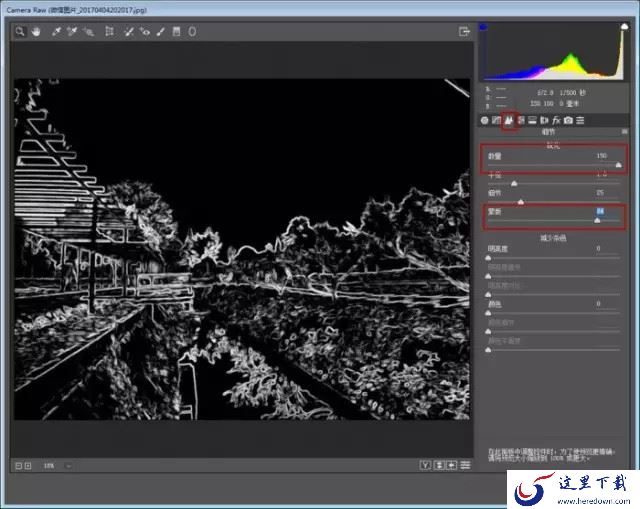
Task: Select the Radial Filter tool
Action: click(x=192, y=32)
